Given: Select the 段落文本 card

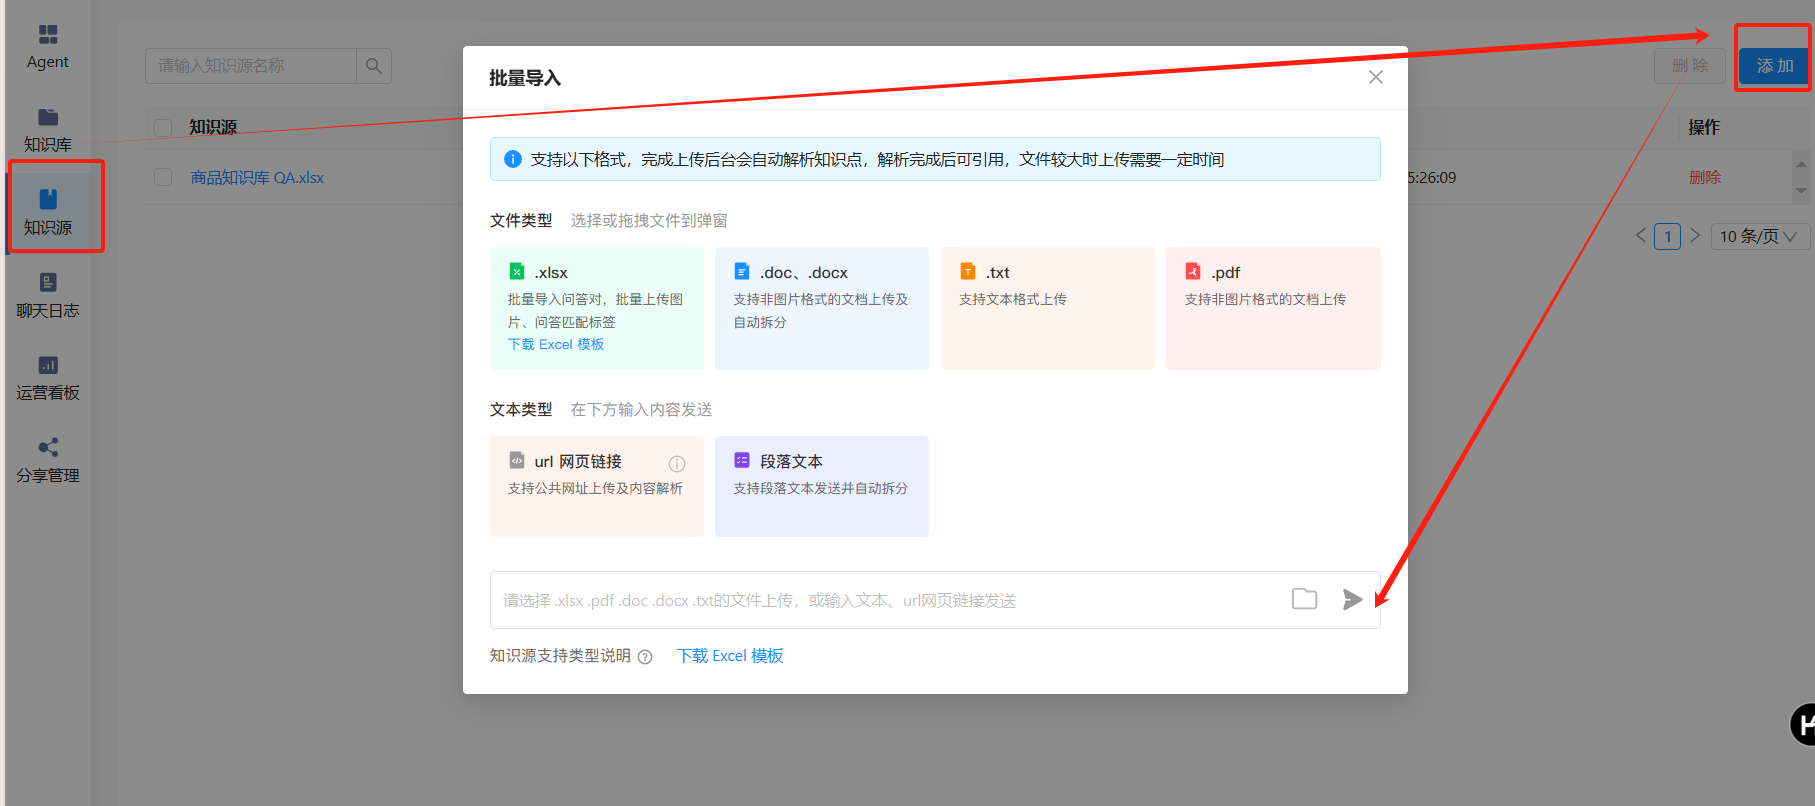Looking at the screenshot, I should 822,486.
